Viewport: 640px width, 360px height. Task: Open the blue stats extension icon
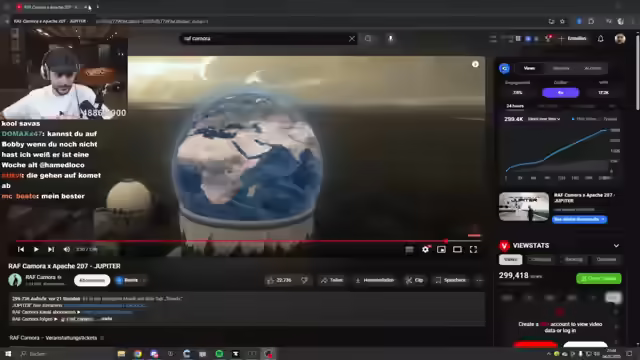pyautogui.click(x=528, y=39)
